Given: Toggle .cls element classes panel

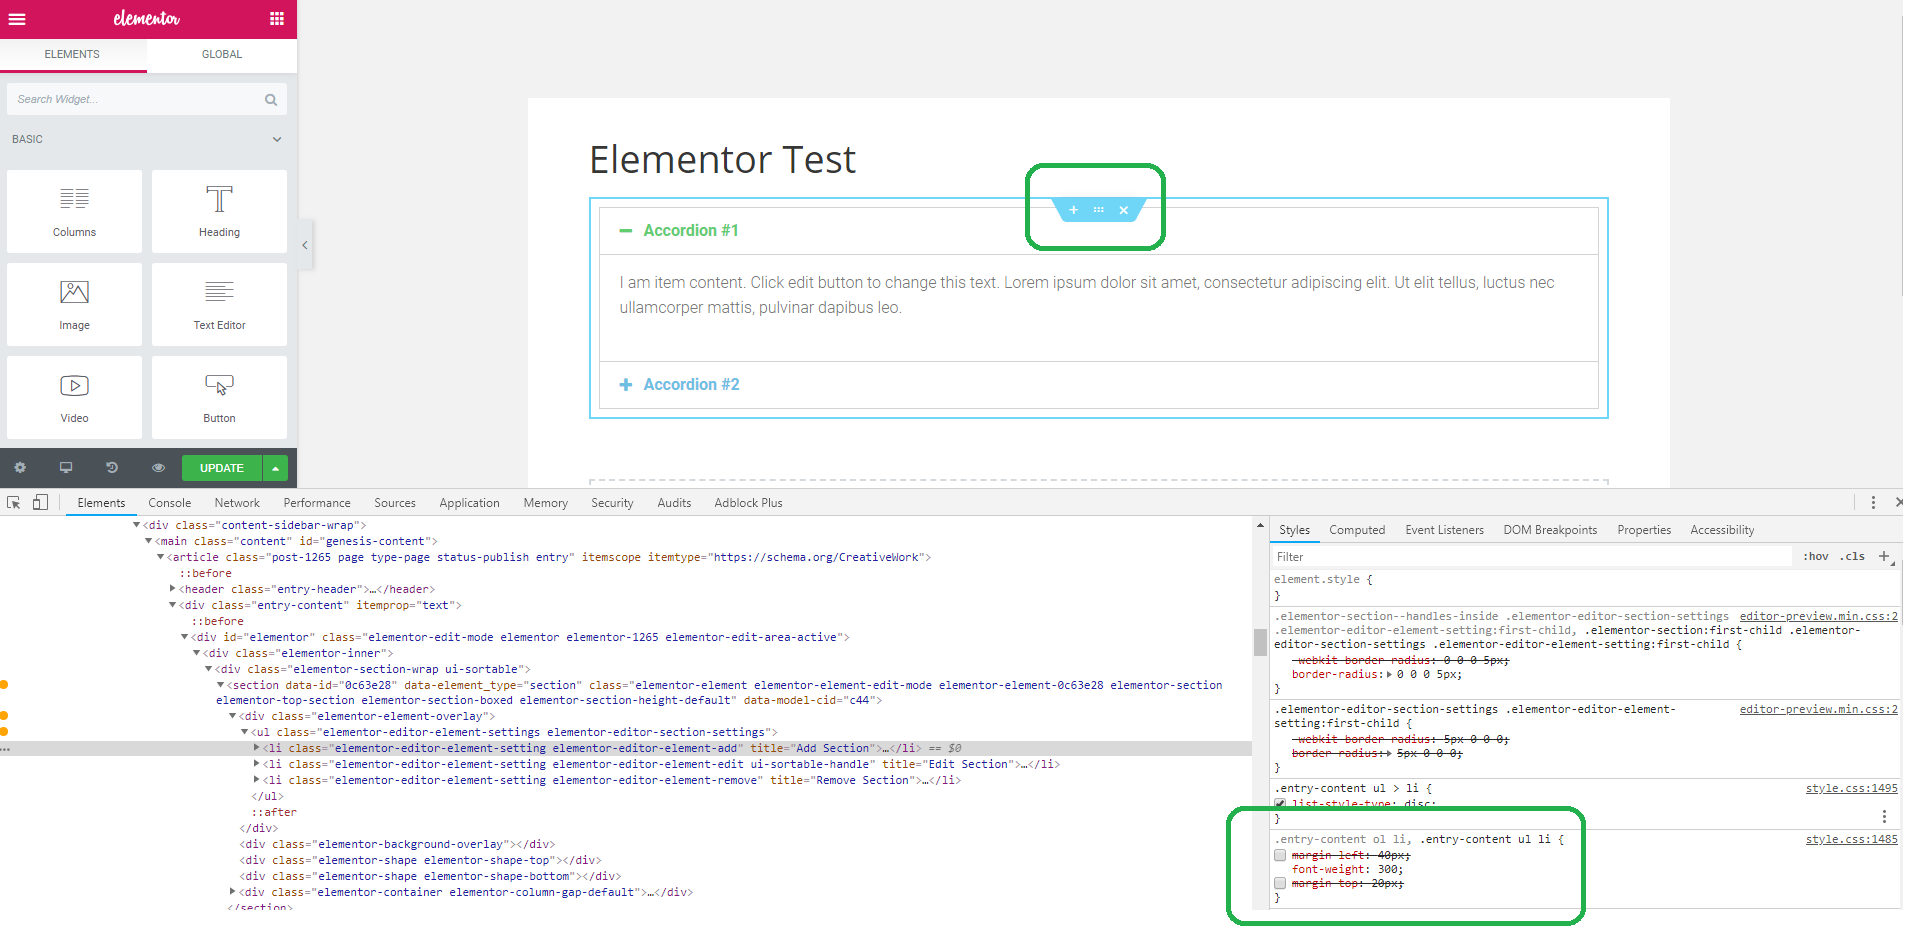Looking at the screenshot, I should tap(1853, 556).
